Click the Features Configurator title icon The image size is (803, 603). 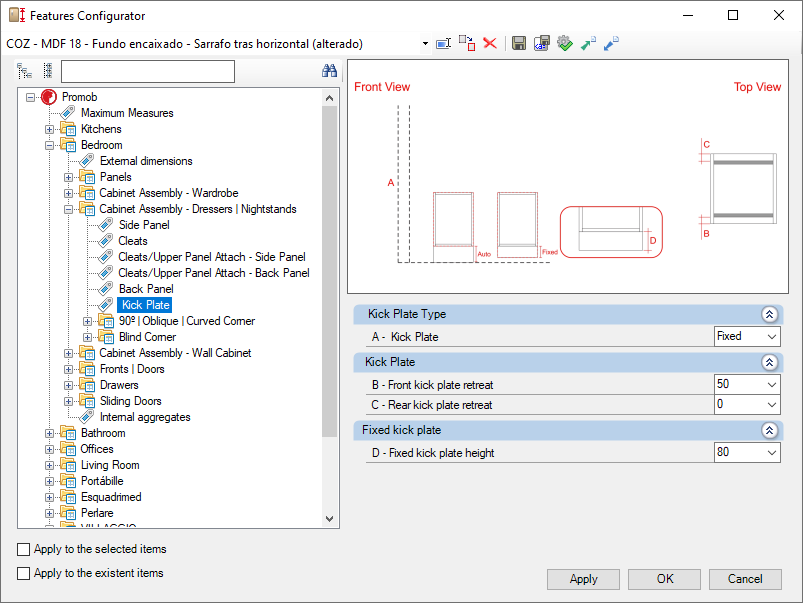(x=17, y=15)
